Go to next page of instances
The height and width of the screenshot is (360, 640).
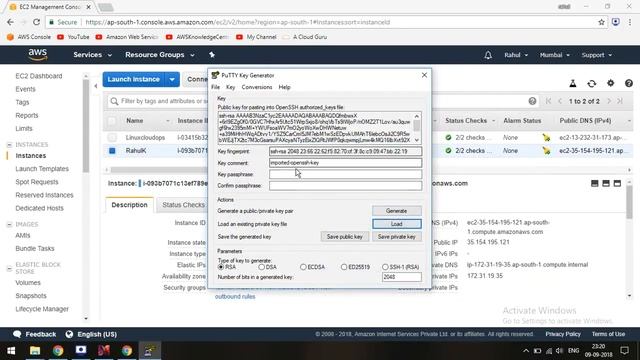(609, 101)
